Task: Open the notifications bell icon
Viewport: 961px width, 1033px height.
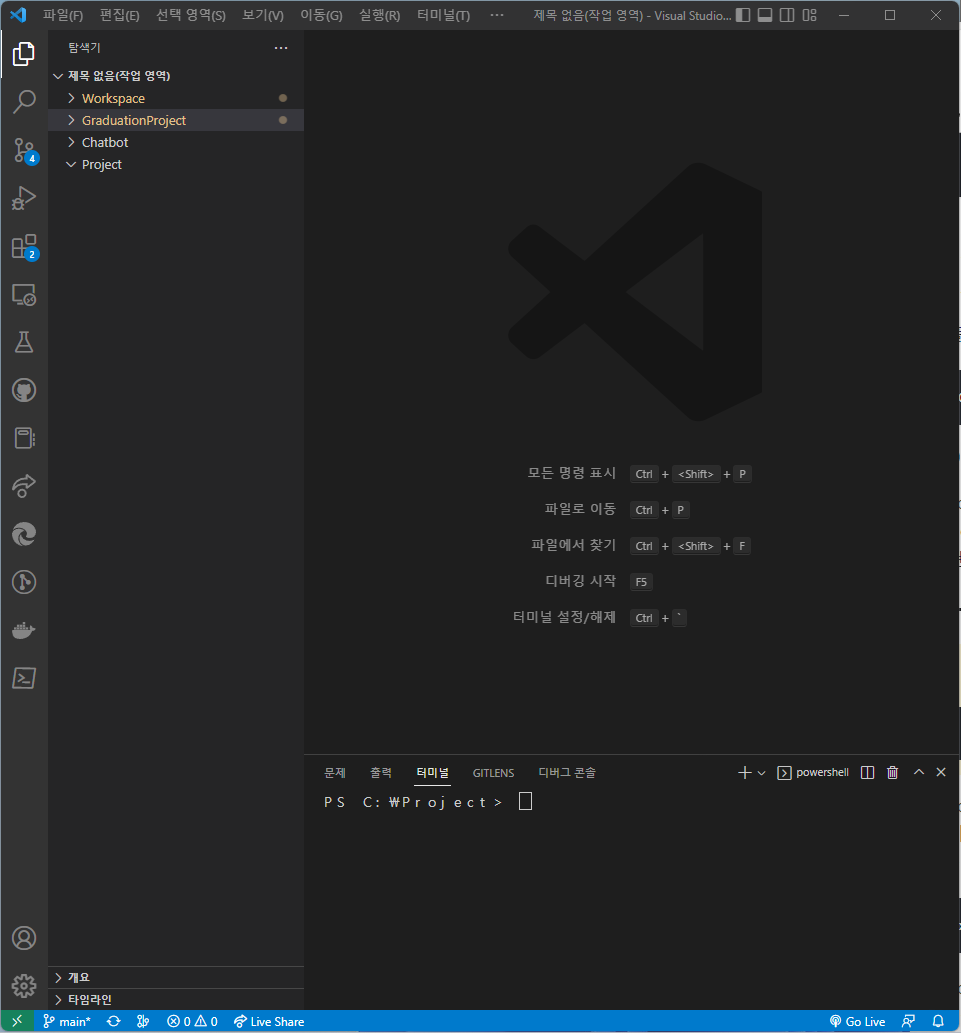Action: point(938,1021)
